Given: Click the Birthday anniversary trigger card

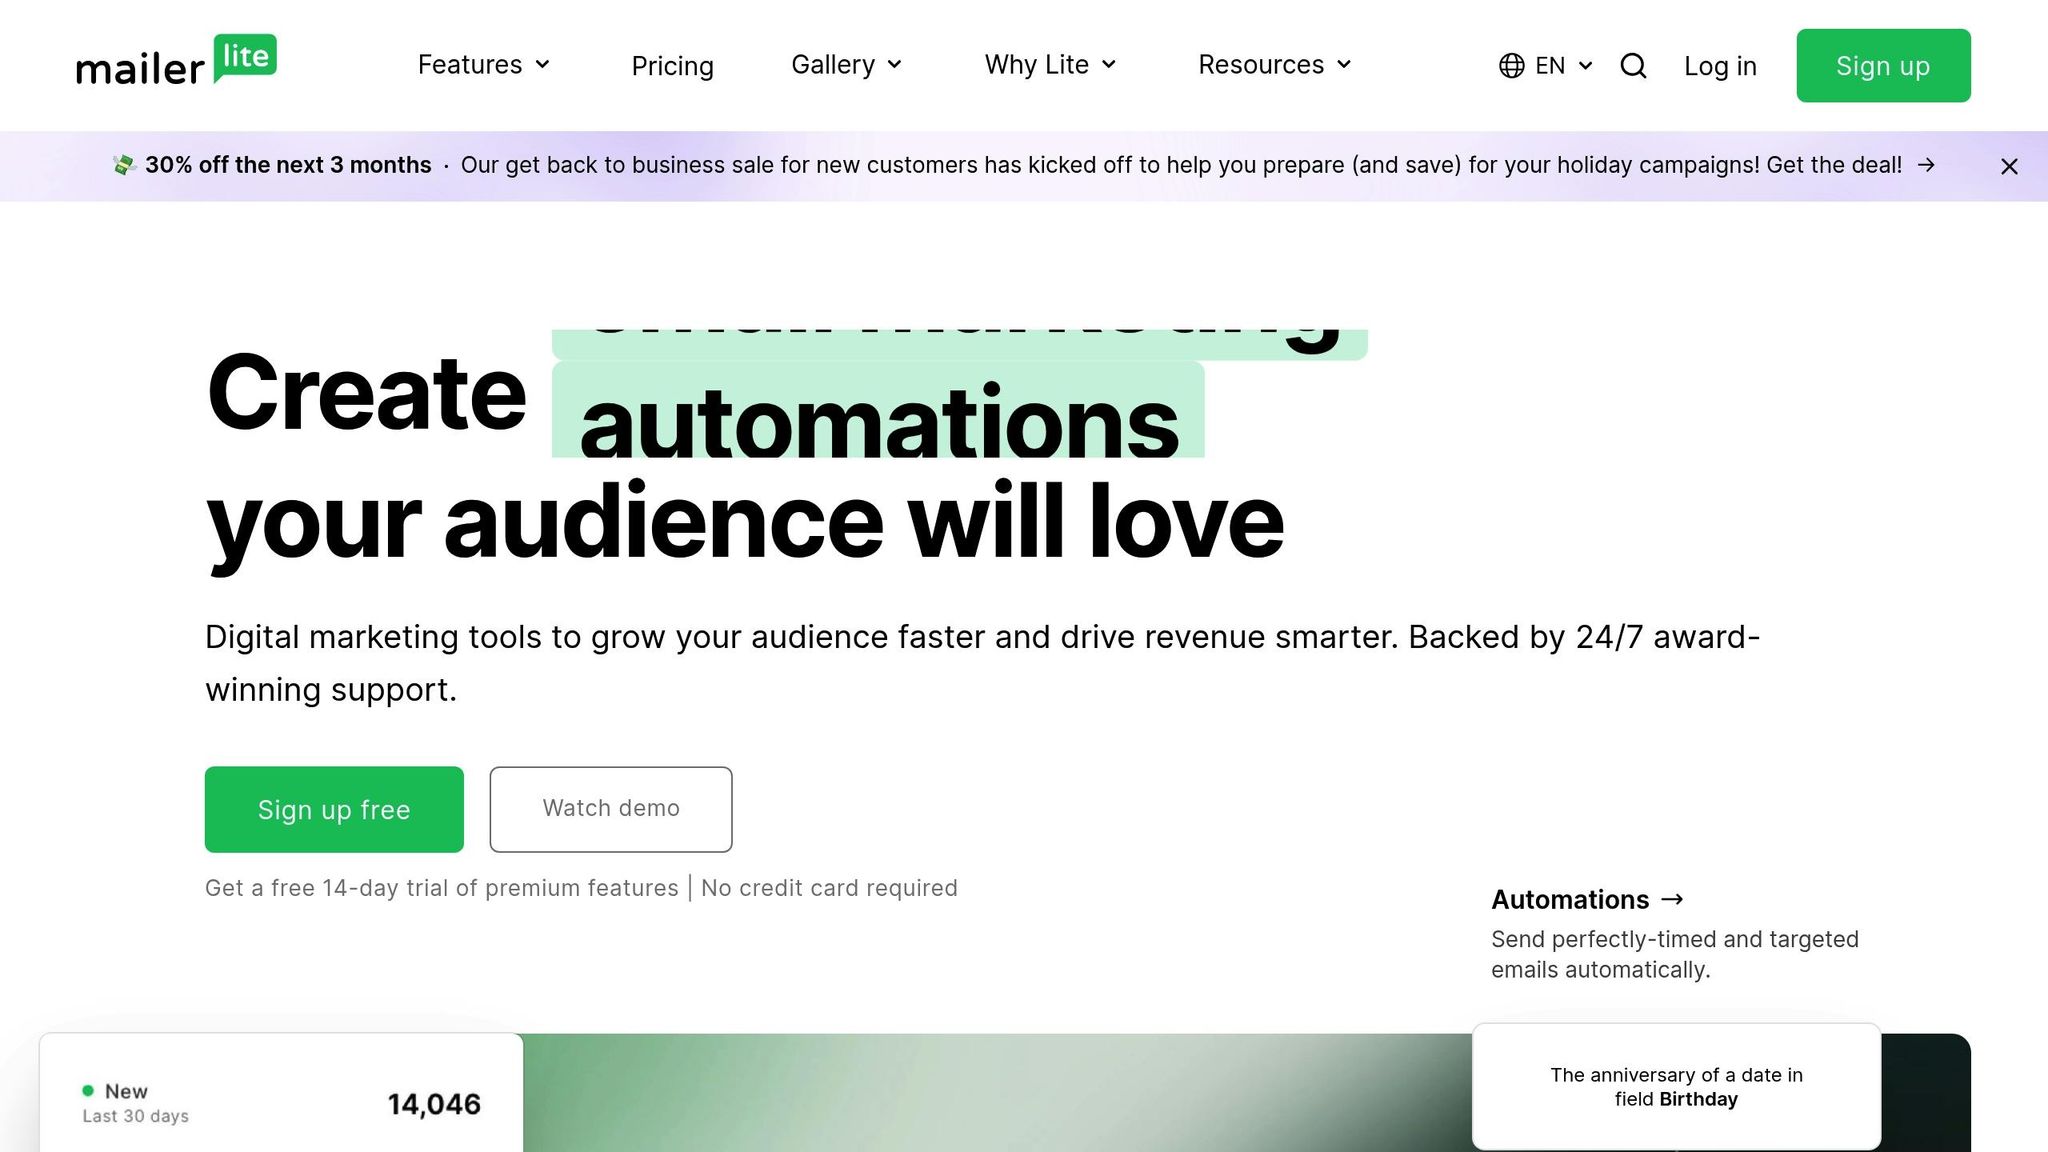Looking at the screenshot, I should pyautogui.click(x=1676, y=1086).
